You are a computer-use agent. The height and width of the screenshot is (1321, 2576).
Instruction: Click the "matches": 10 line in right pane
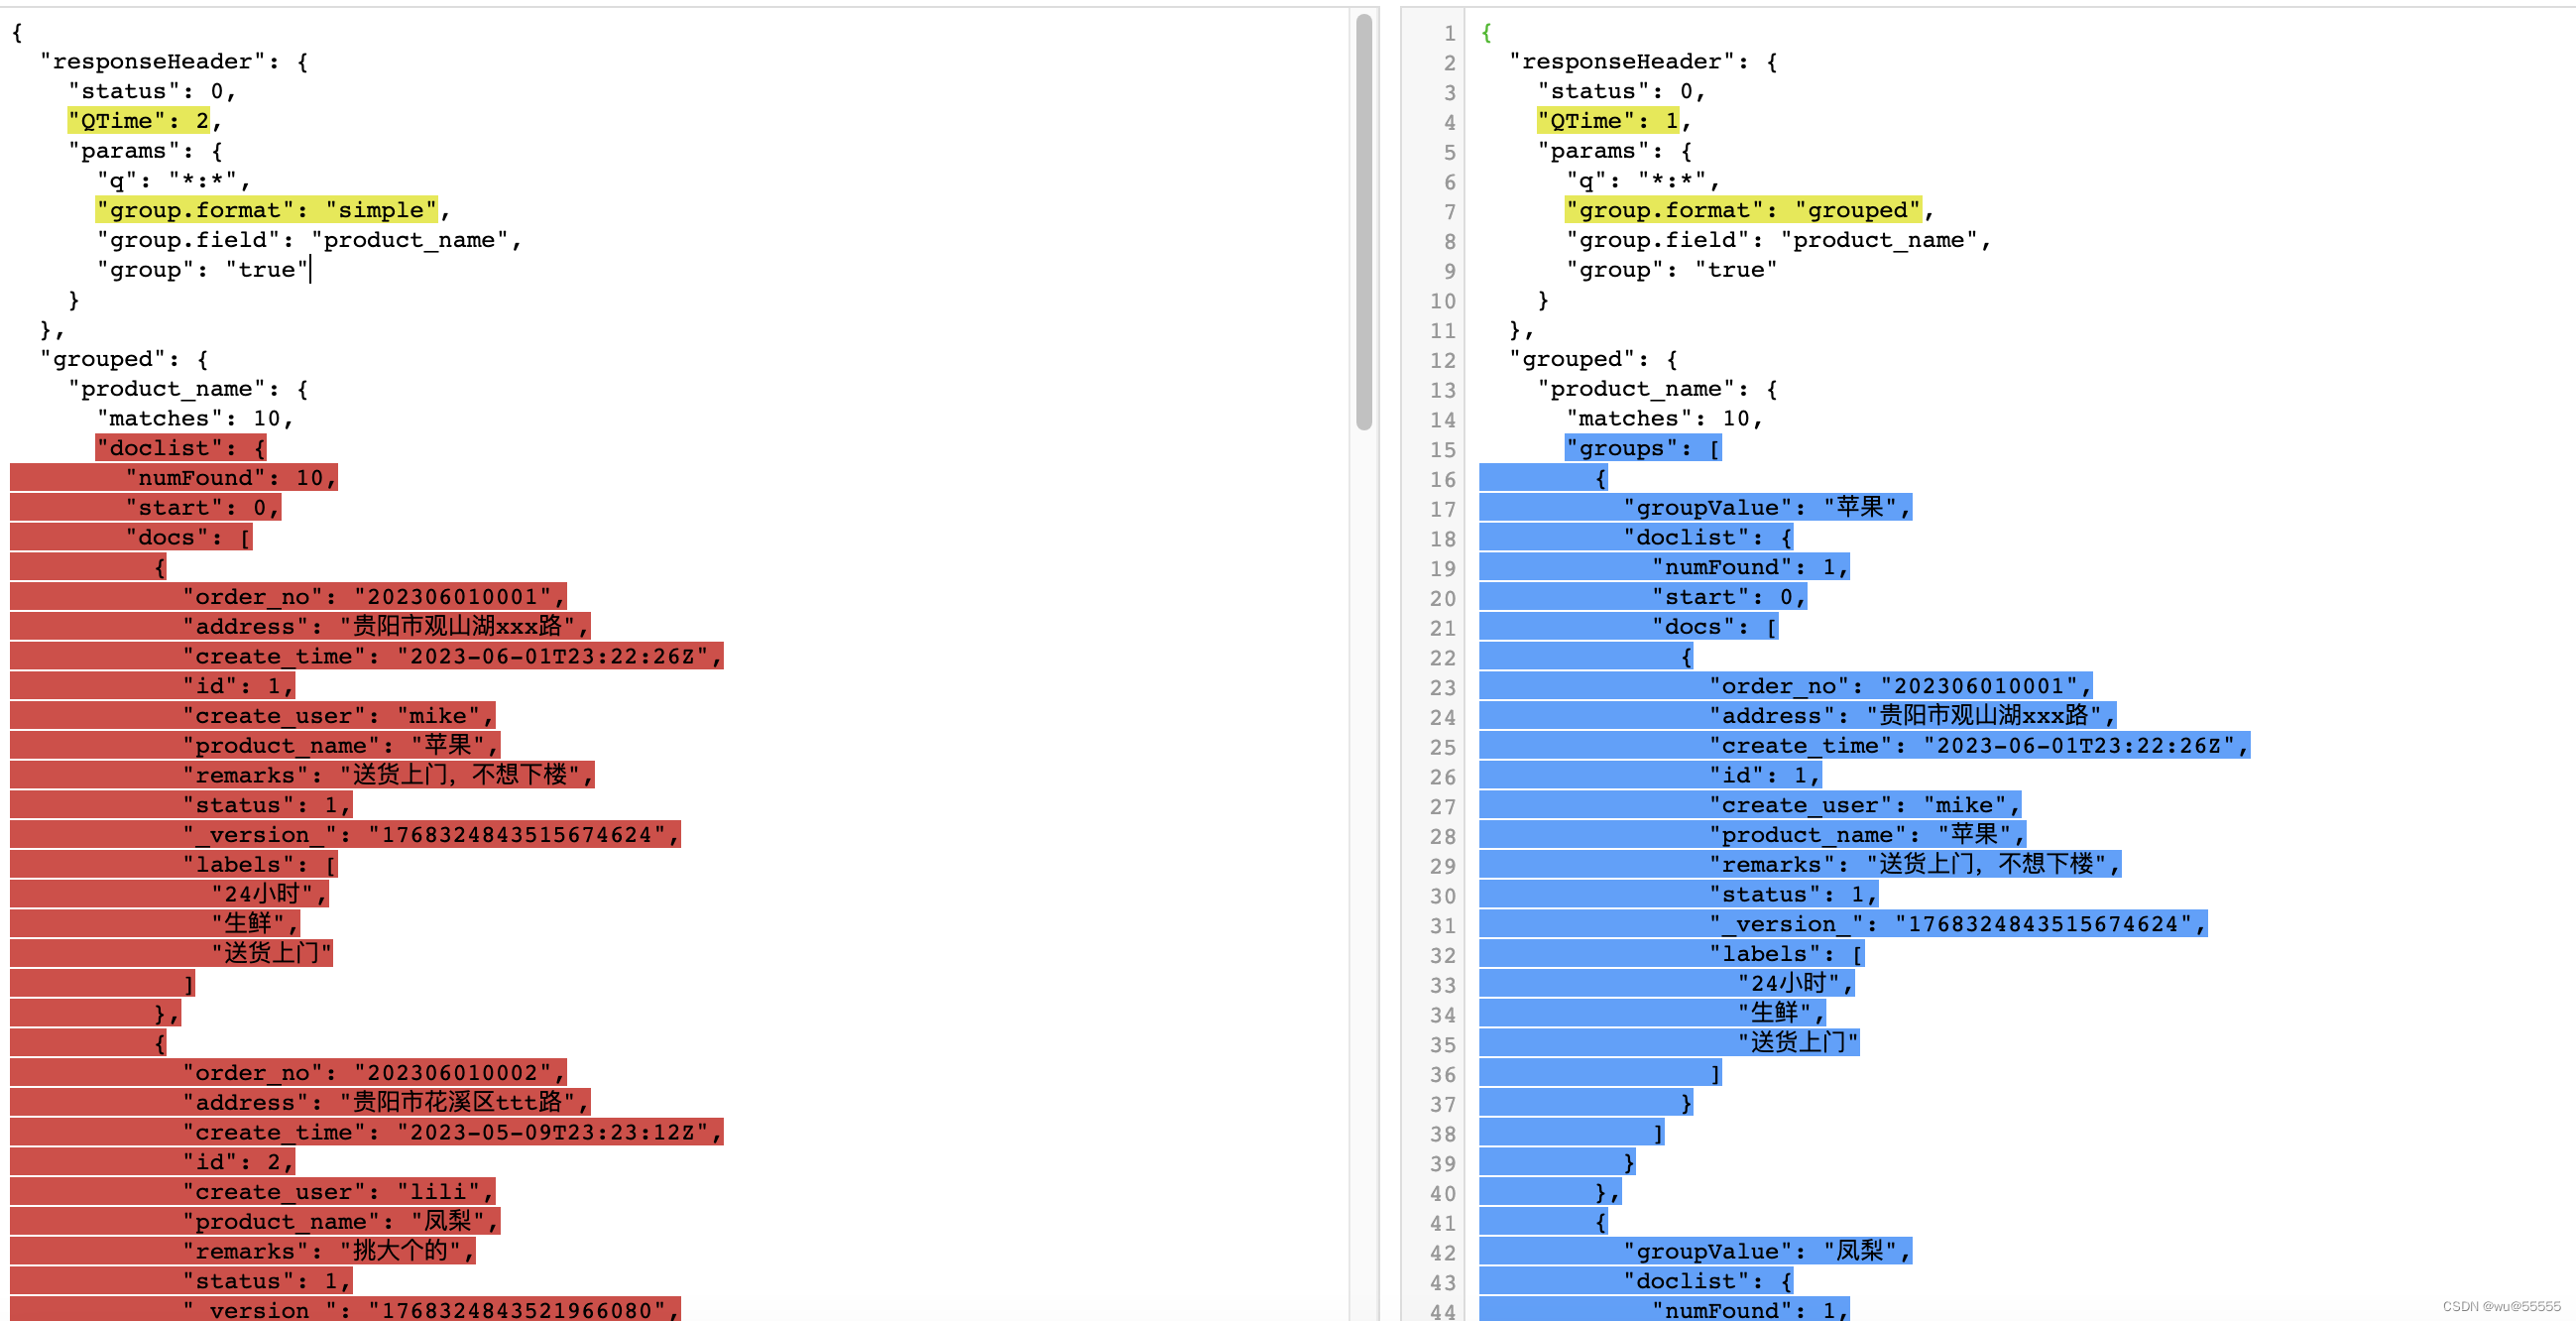1664,419
